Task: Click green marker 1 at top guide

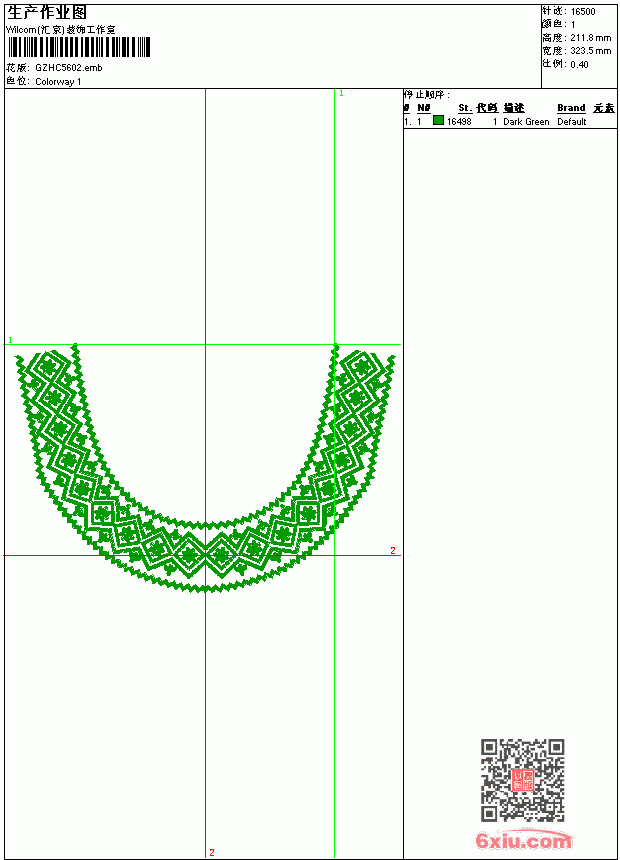Action: (x=341, y=94)
